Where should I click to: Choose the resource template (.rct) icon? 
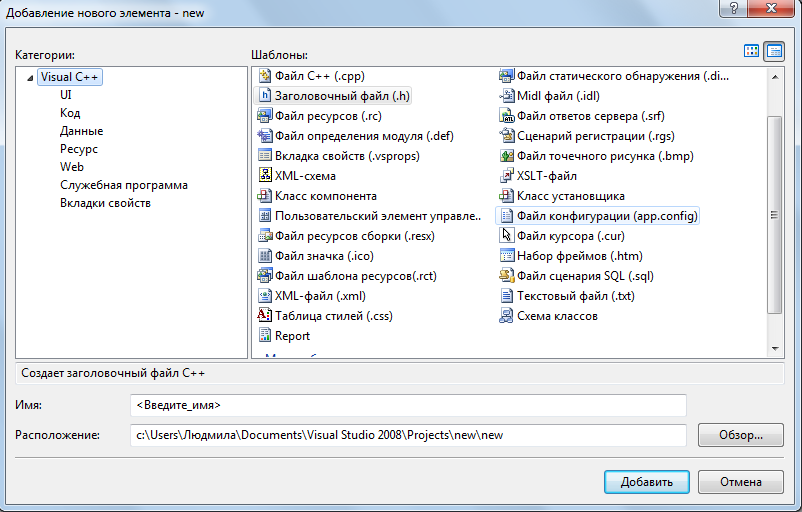click(264, 276)
